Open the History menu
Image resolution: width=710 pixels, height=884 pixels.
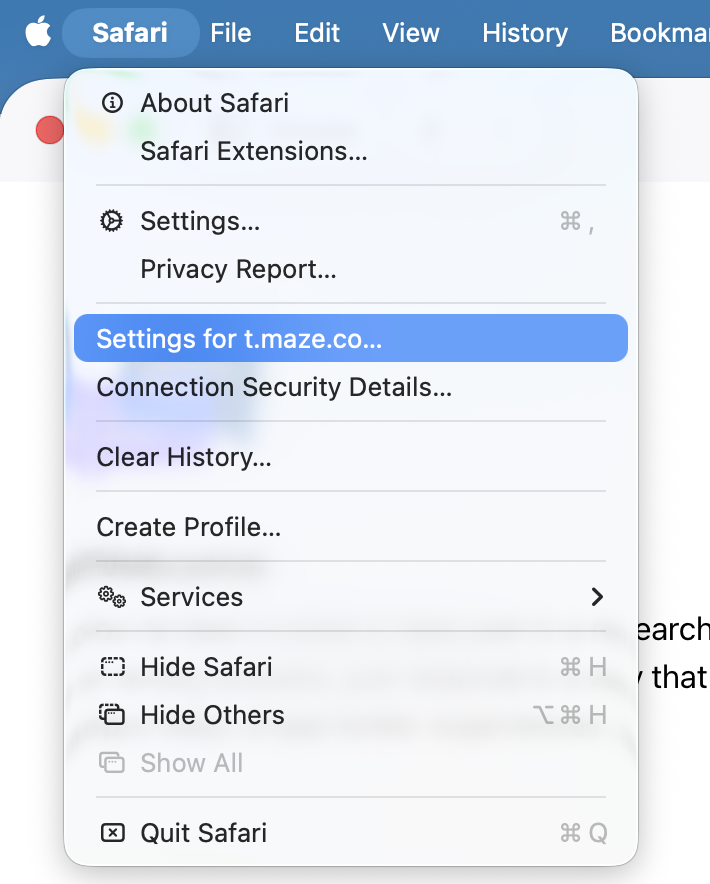pos(525,33)
